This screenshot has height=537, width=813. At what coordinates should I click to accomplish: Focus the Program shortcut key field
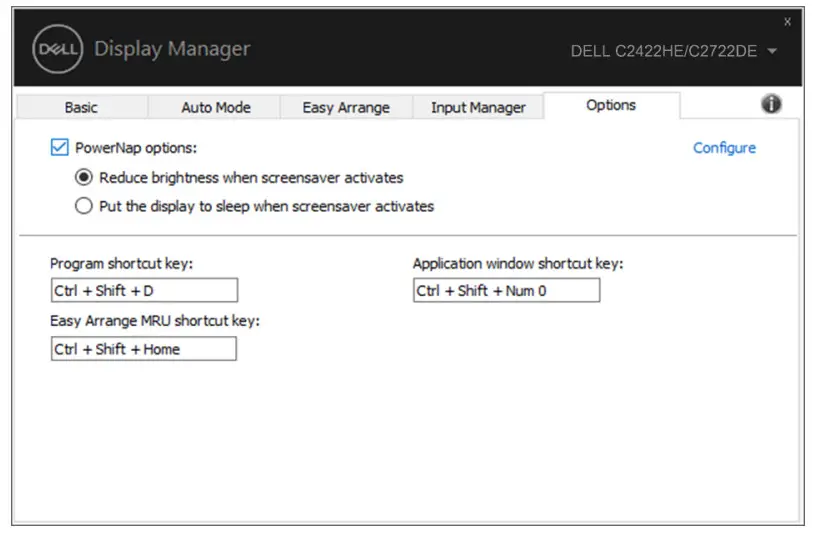[x=144, y=290]
